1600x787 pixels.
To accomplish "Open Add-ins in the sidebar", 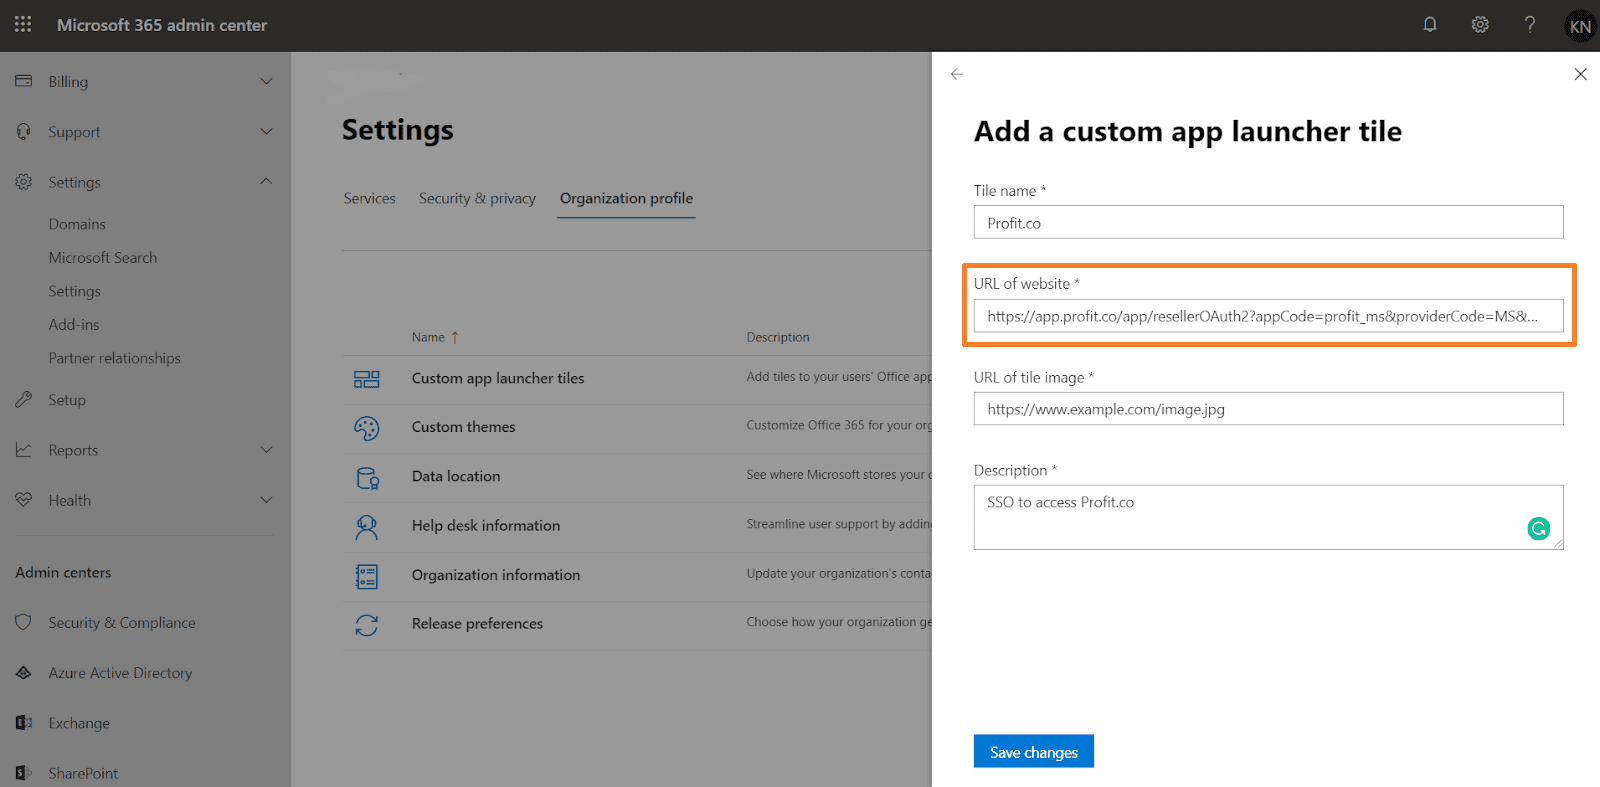I will [x=74, y=324].
